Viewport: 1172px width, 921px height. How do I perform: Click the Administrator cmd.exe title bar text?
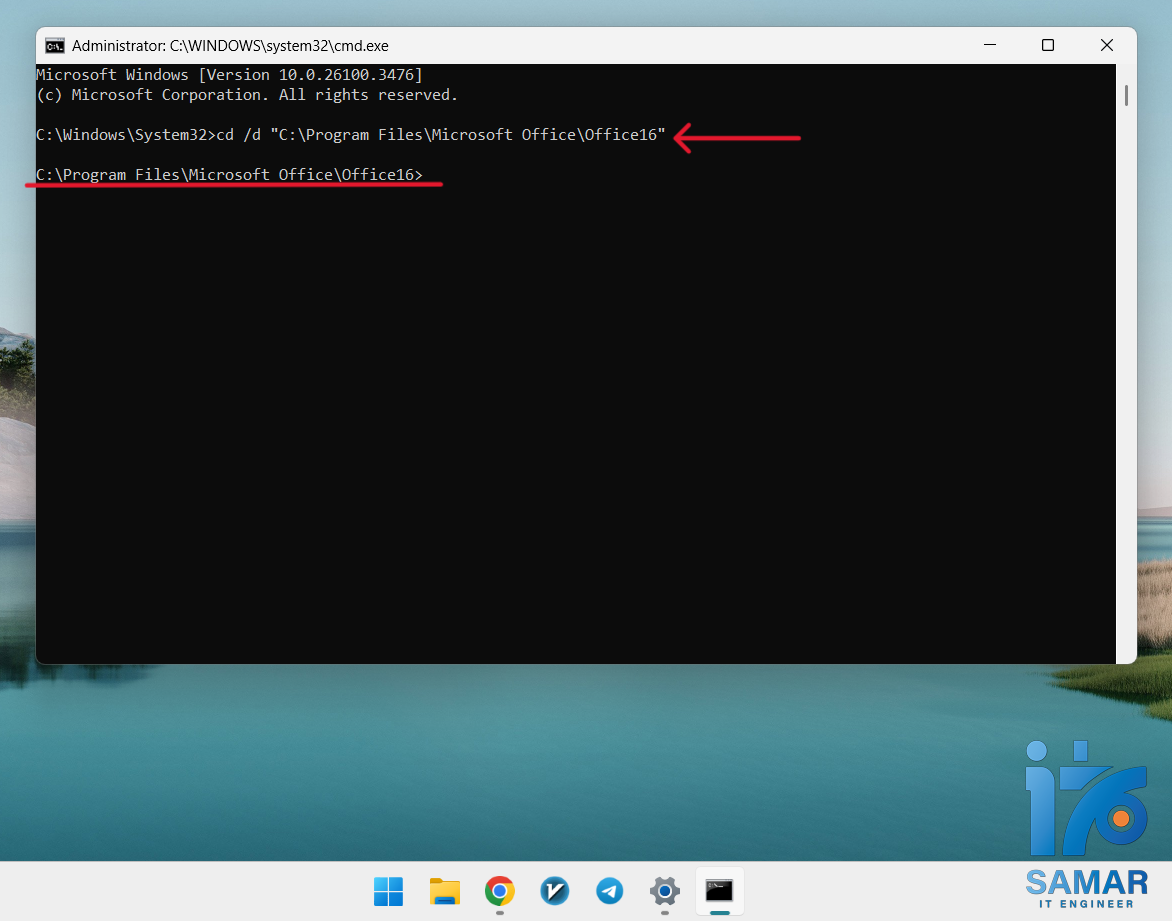tap(230, 45)
